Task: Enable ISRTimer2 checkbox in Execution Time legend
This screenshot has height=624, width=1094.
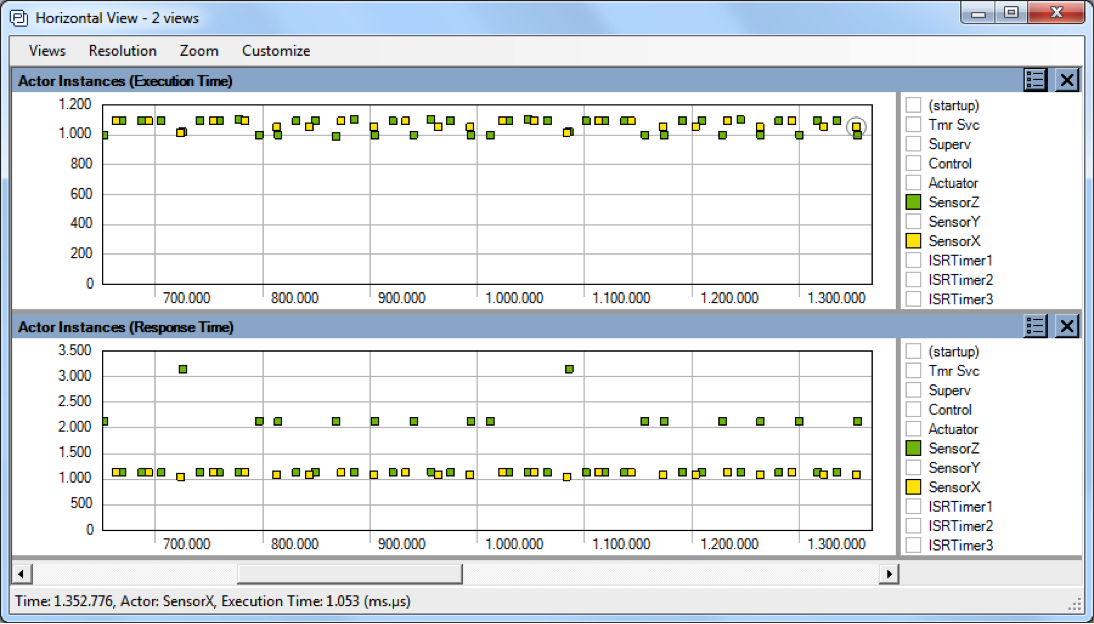Action: tap(913, 280)
